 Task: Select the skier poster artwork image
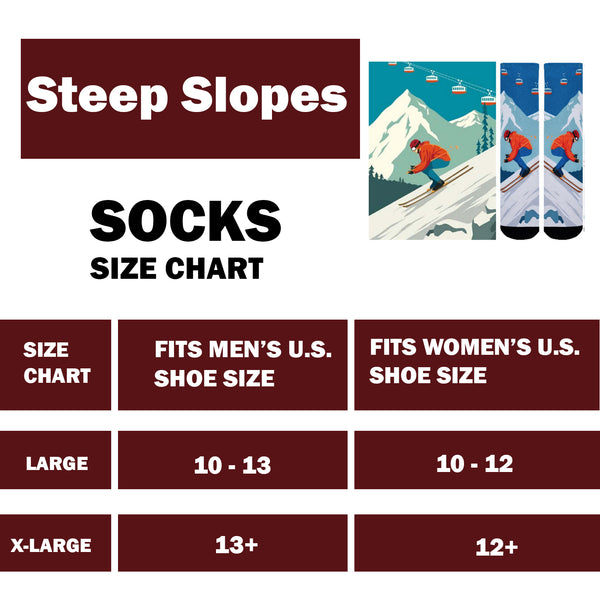(x=432, y=150)
